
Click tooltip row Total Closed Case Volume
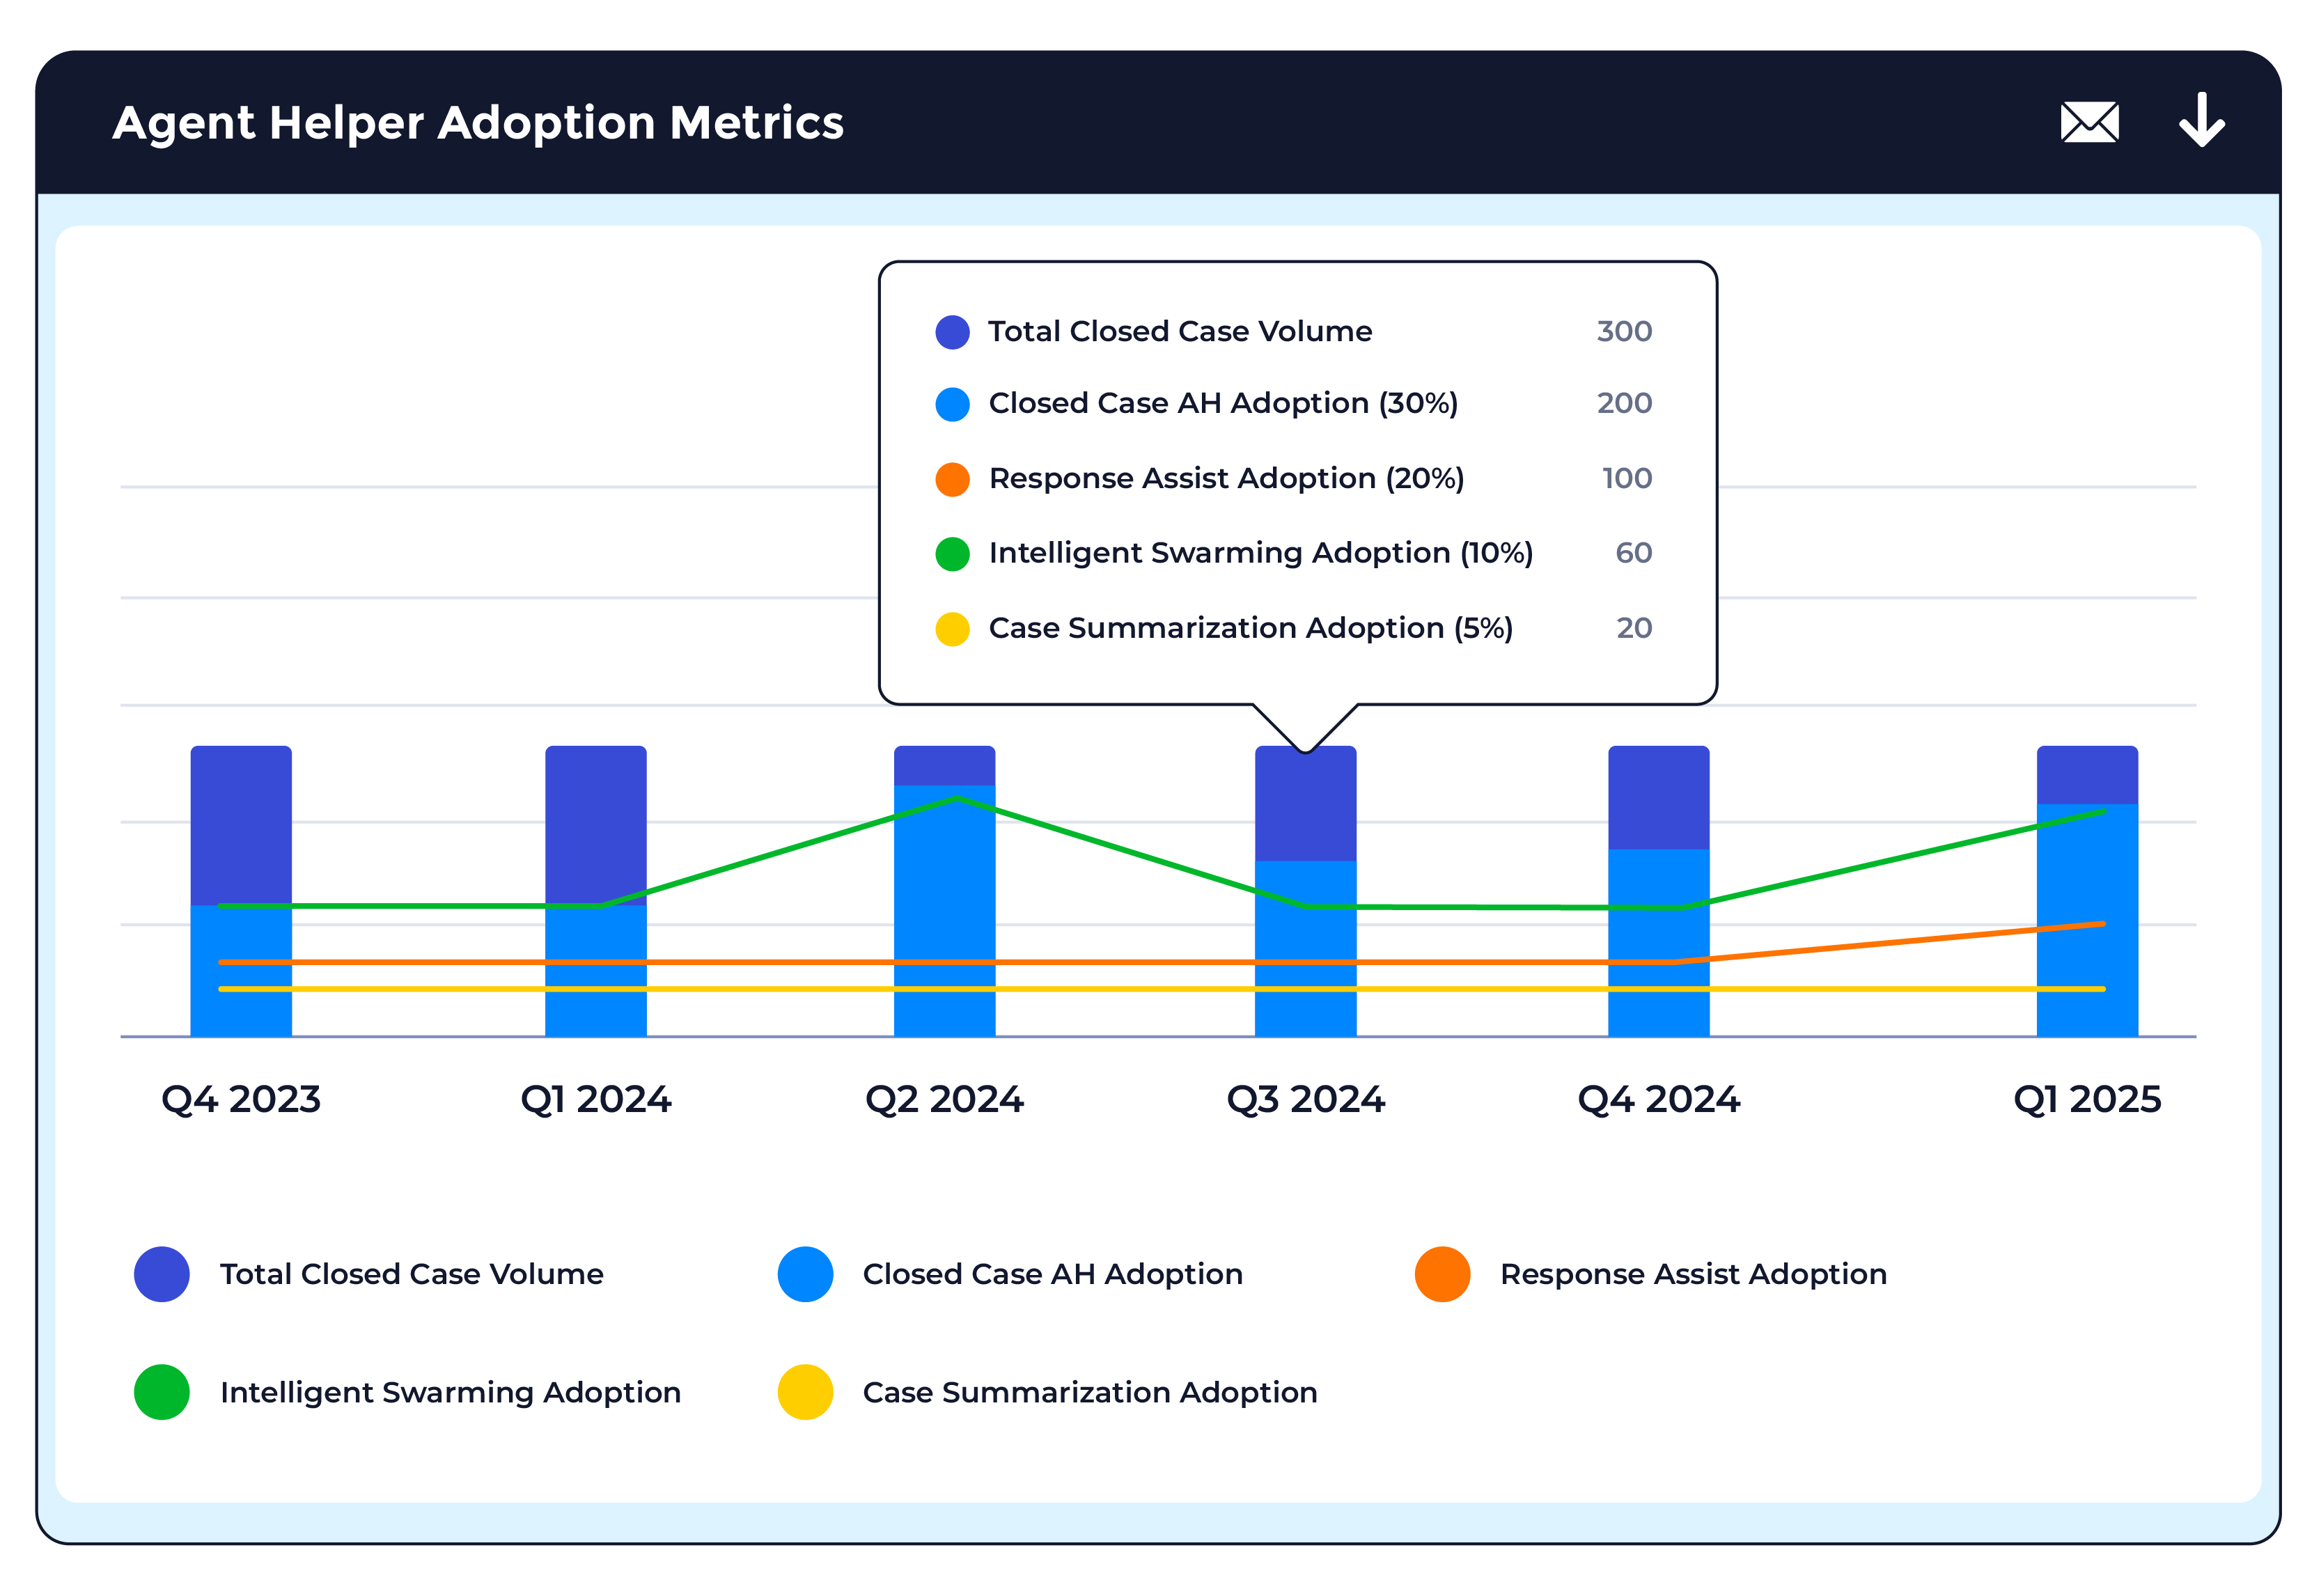(x=1293, y=331)
